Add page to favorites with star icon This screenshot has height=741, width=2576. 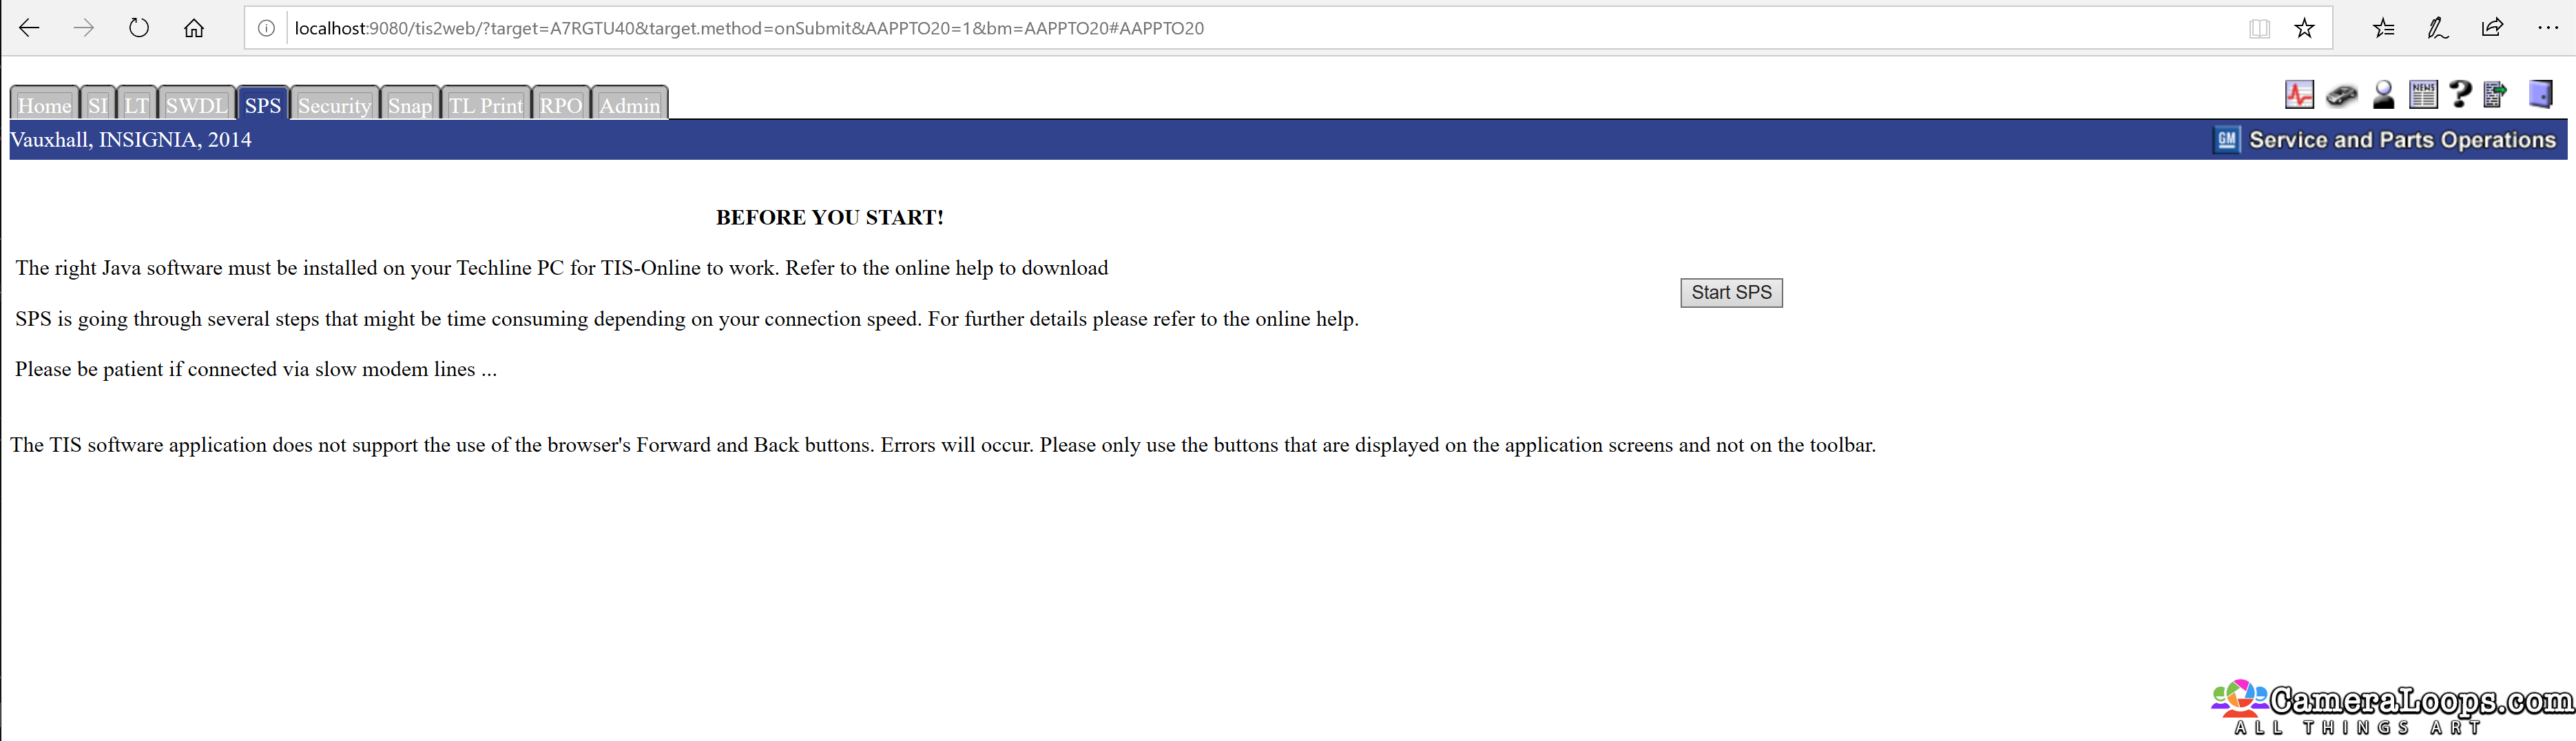tap(2304, 28)
